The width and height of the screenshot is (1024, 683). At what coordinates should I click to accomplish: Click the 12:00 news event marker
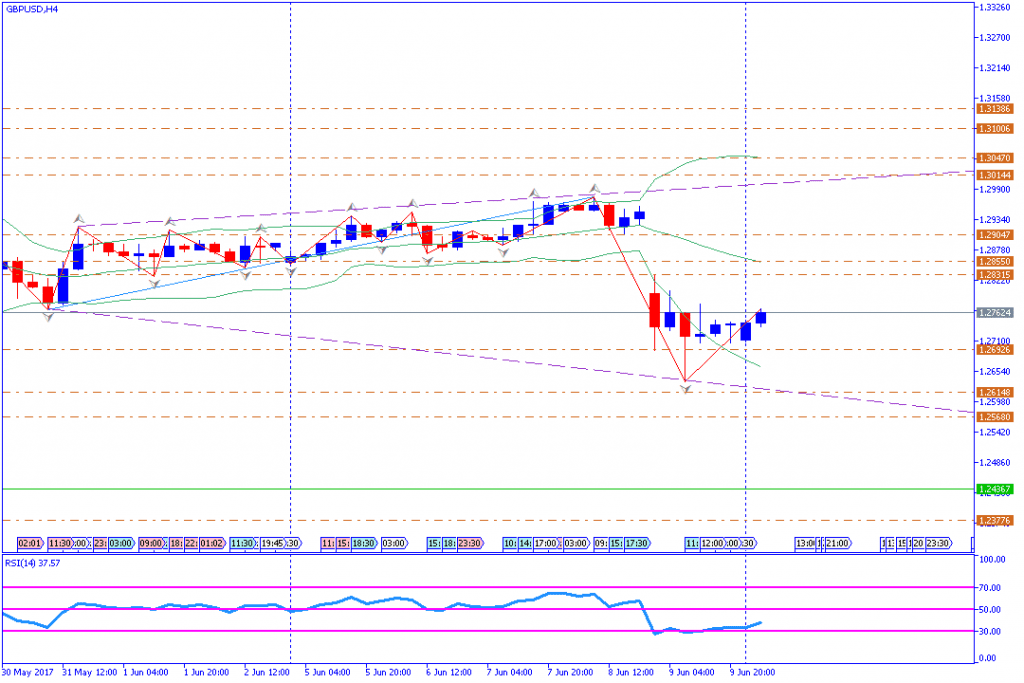[712, 543]
